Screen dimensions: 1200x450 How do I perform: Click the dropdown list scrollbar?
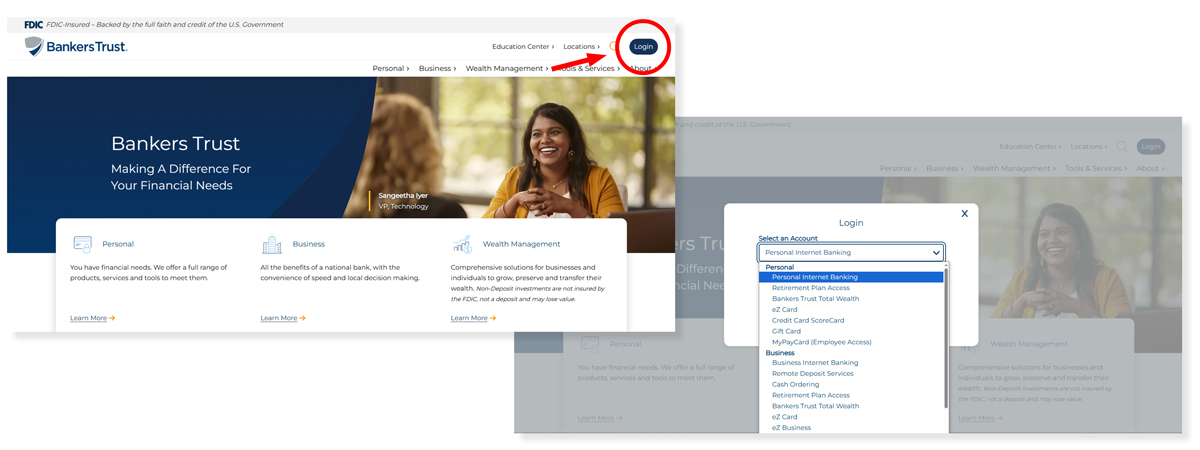tap(946, 336)
